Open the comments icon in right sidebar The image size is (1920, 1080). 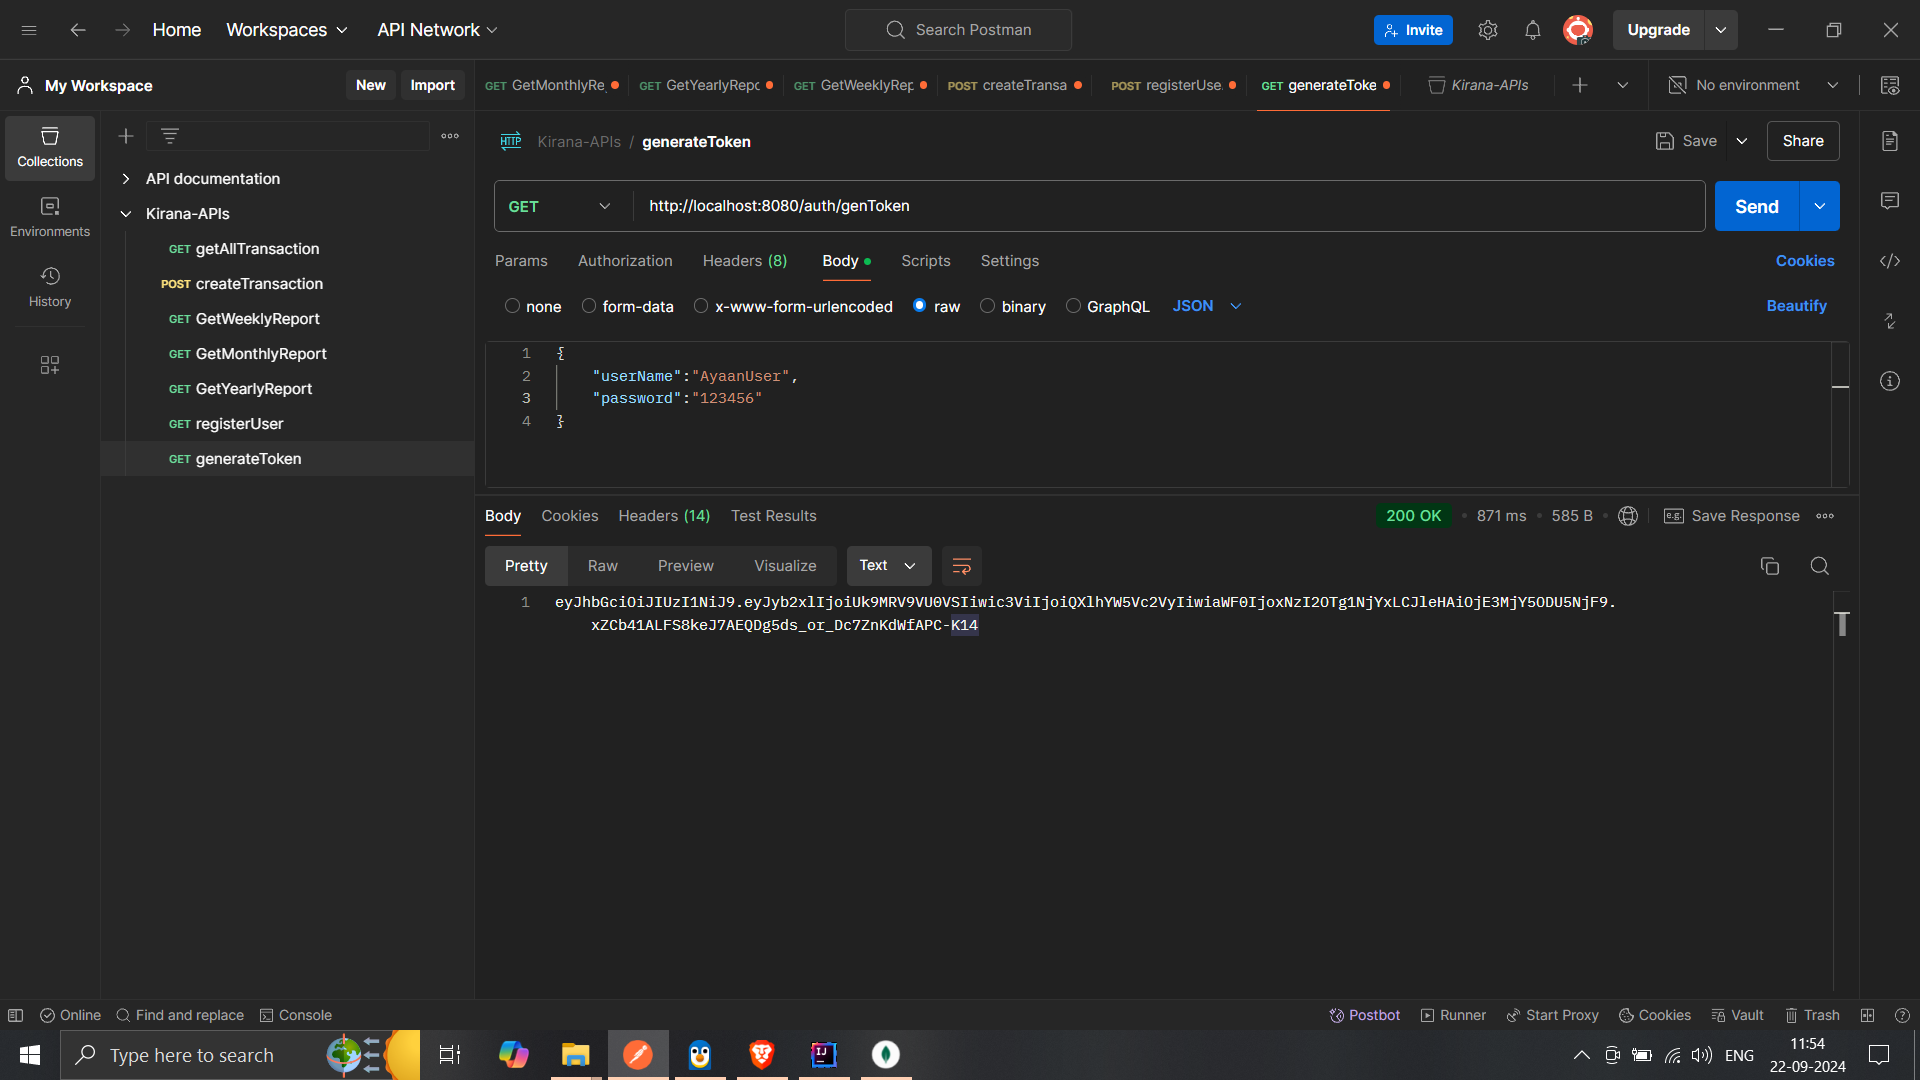[1890, 201]
